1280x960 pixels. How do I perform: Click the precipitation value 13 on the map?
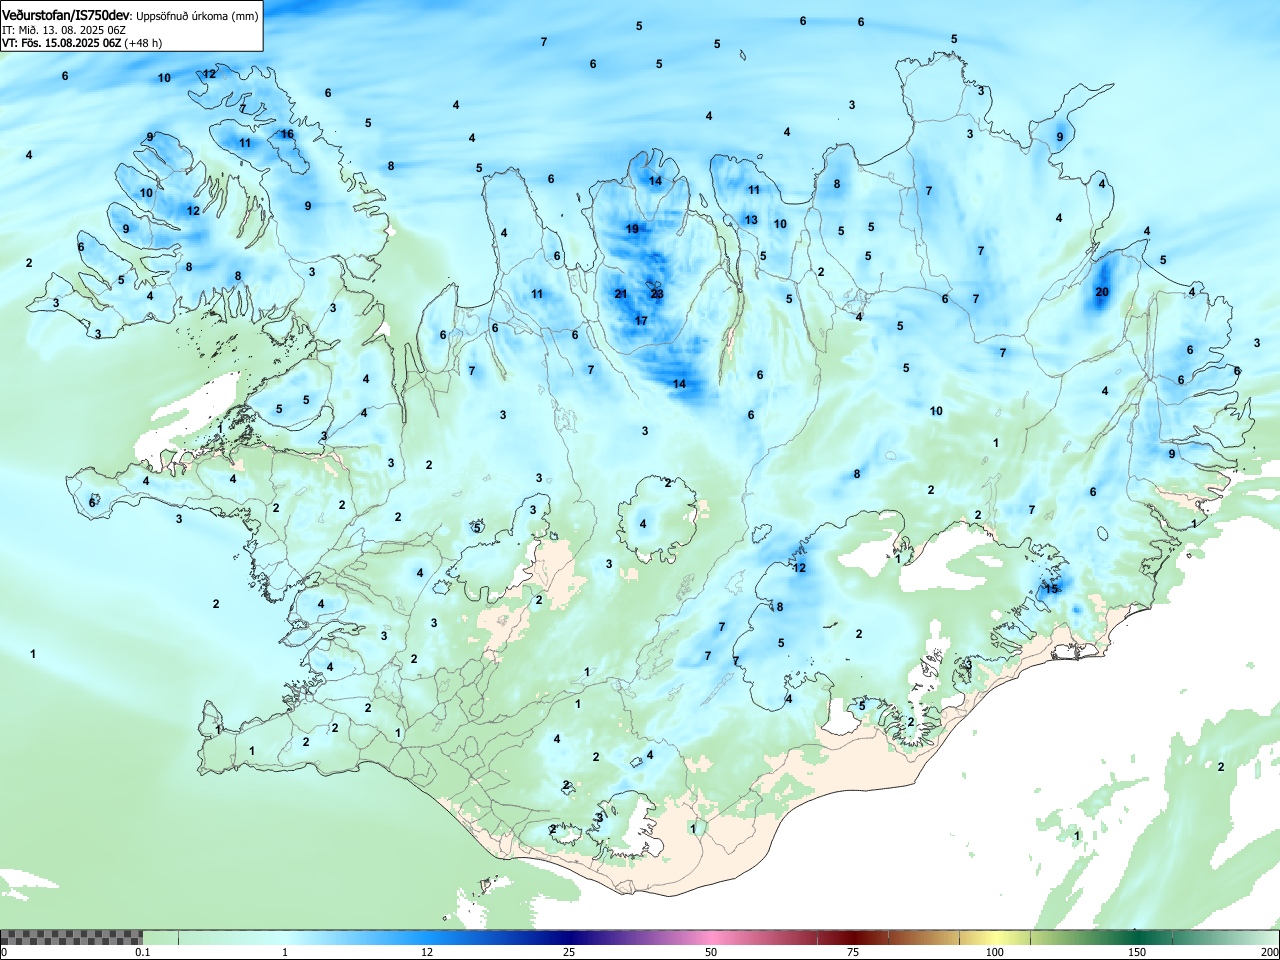pos(751,220)
